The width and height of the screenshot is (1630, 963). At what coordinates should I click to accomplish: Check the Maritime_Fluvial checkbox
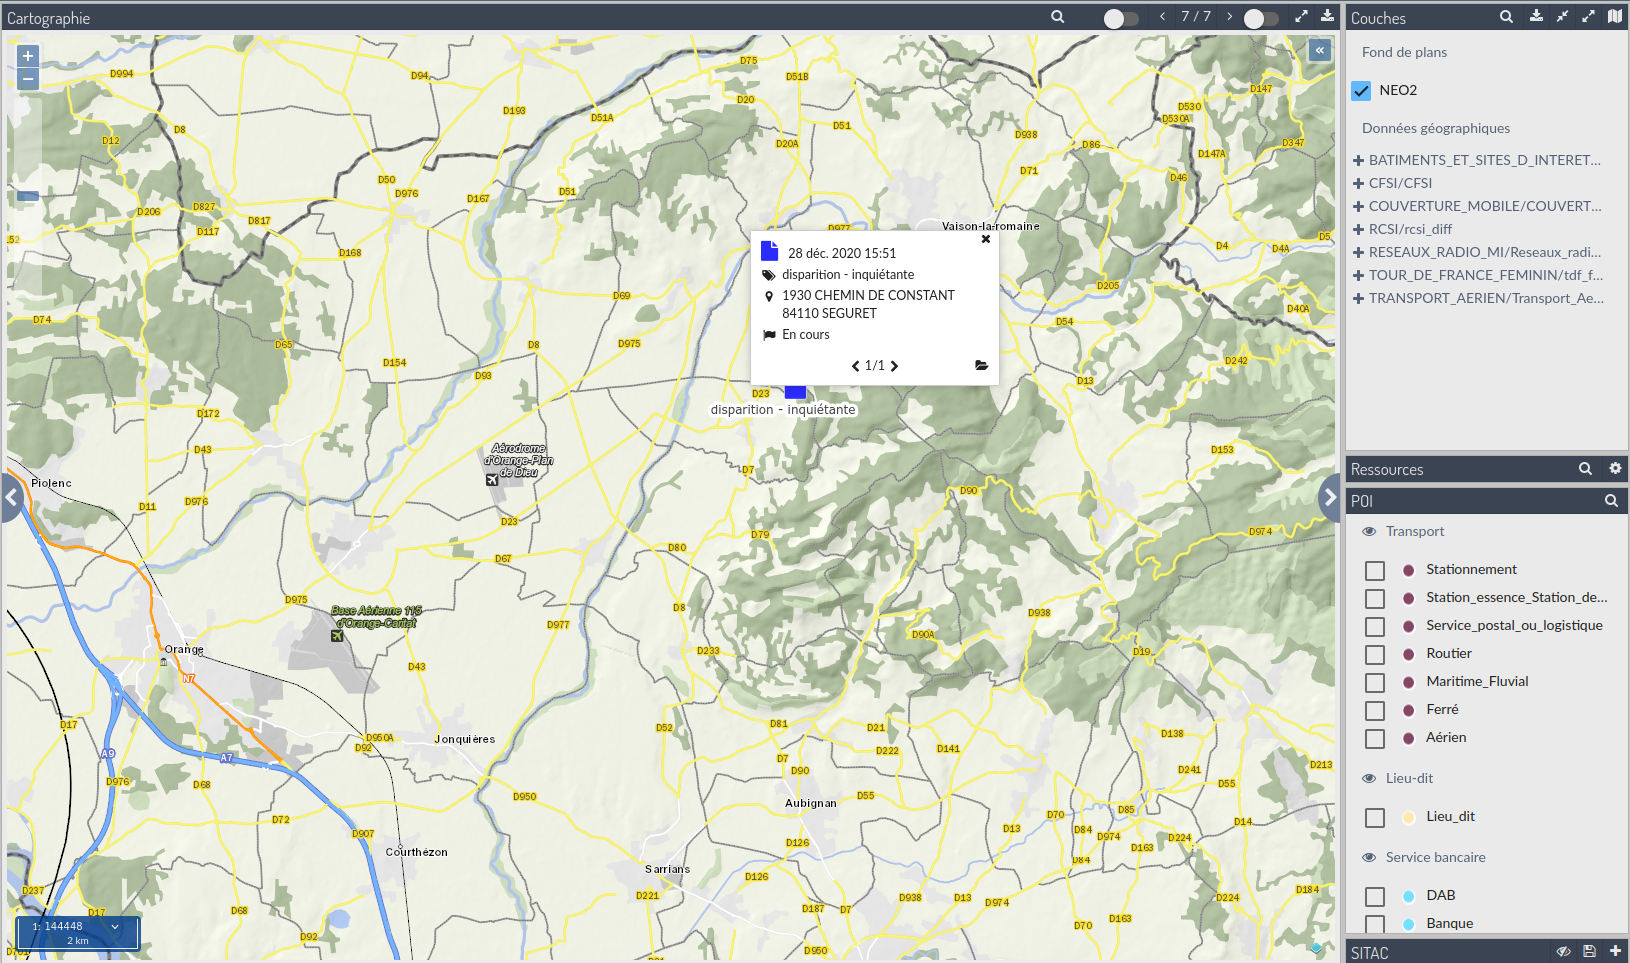click(1375, 682)
